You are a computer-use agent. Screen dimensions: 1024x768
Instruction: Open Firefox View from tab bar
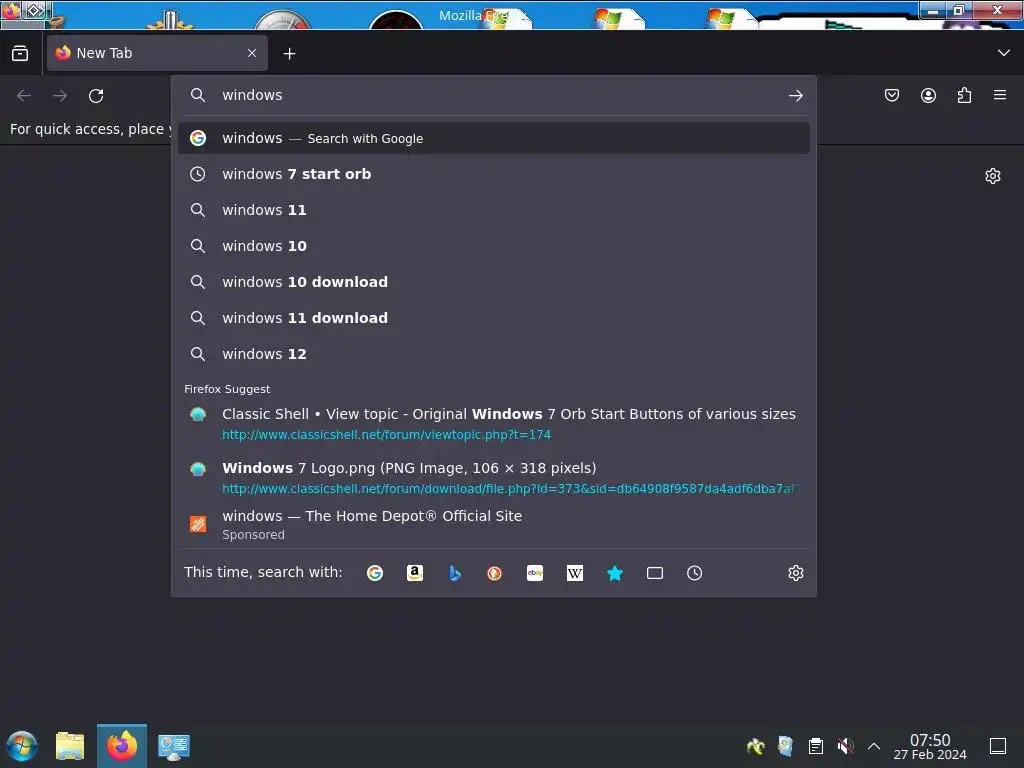[x=20, y=53]
